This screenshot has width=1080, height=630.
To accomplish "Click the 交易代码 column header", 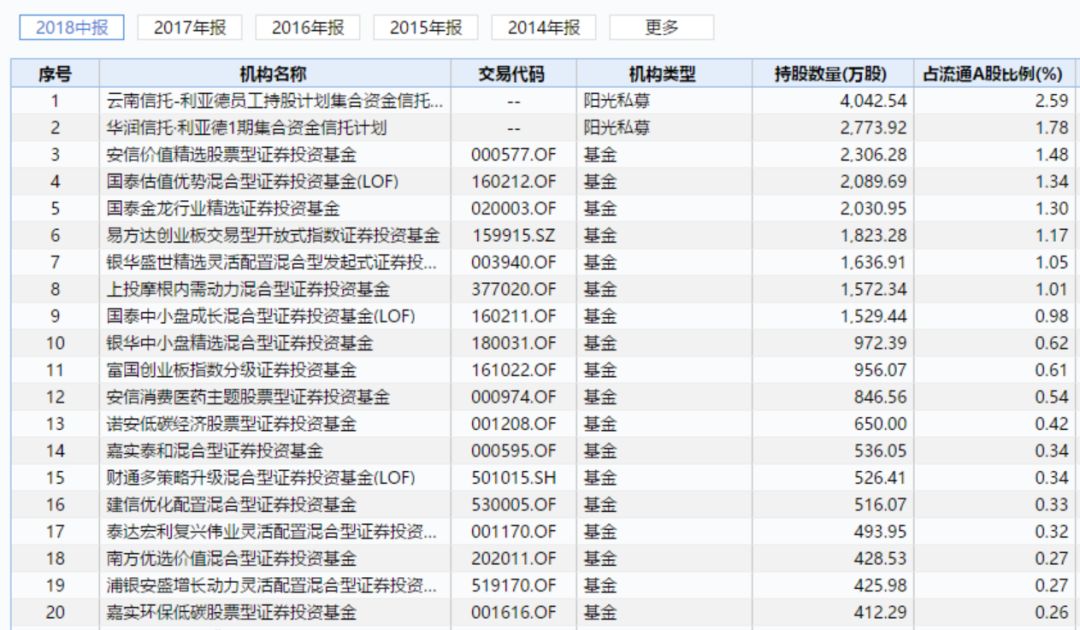I will (513, 74).
